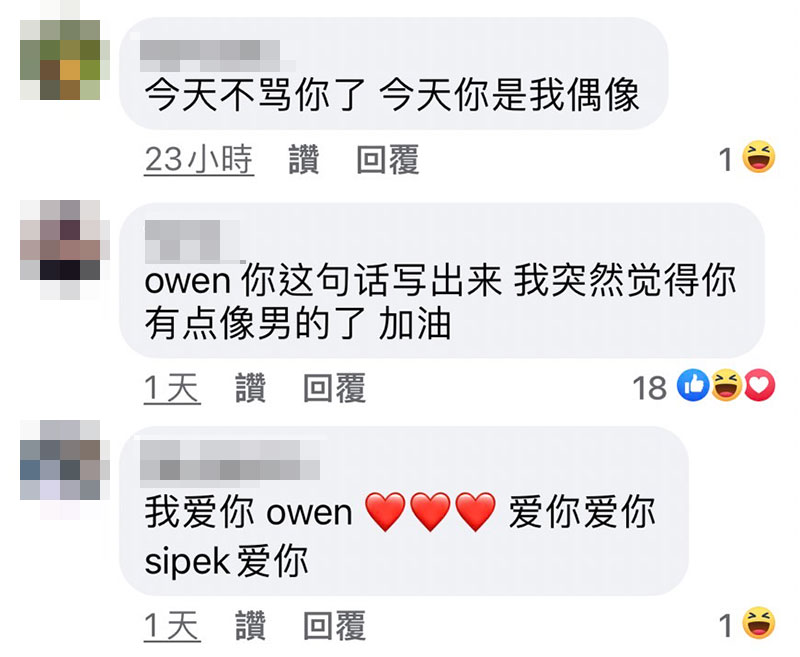This screenshot has width=800, height=657.
Task: Click the laughing reaction icon on the second comment
Action: (x=726, y=386)
